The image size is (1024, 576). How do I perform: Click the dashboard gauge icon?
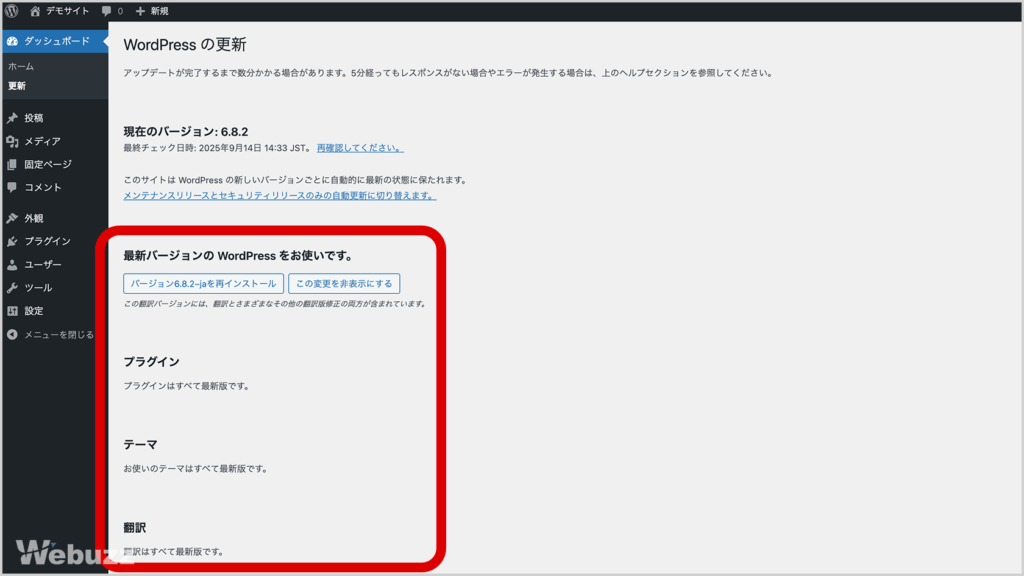pyautogui.click(x=12, y=41)
